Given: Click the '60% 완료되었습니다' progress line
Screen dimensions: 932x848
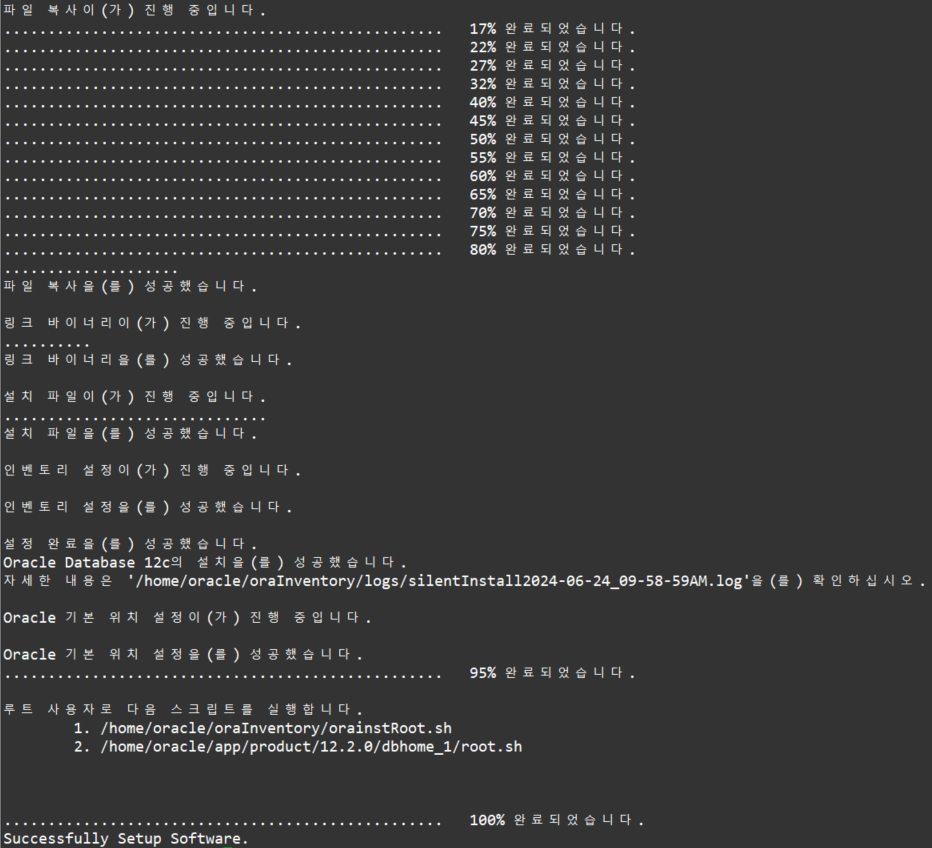Looking at the screenshot, I should [x=319, y=176].
